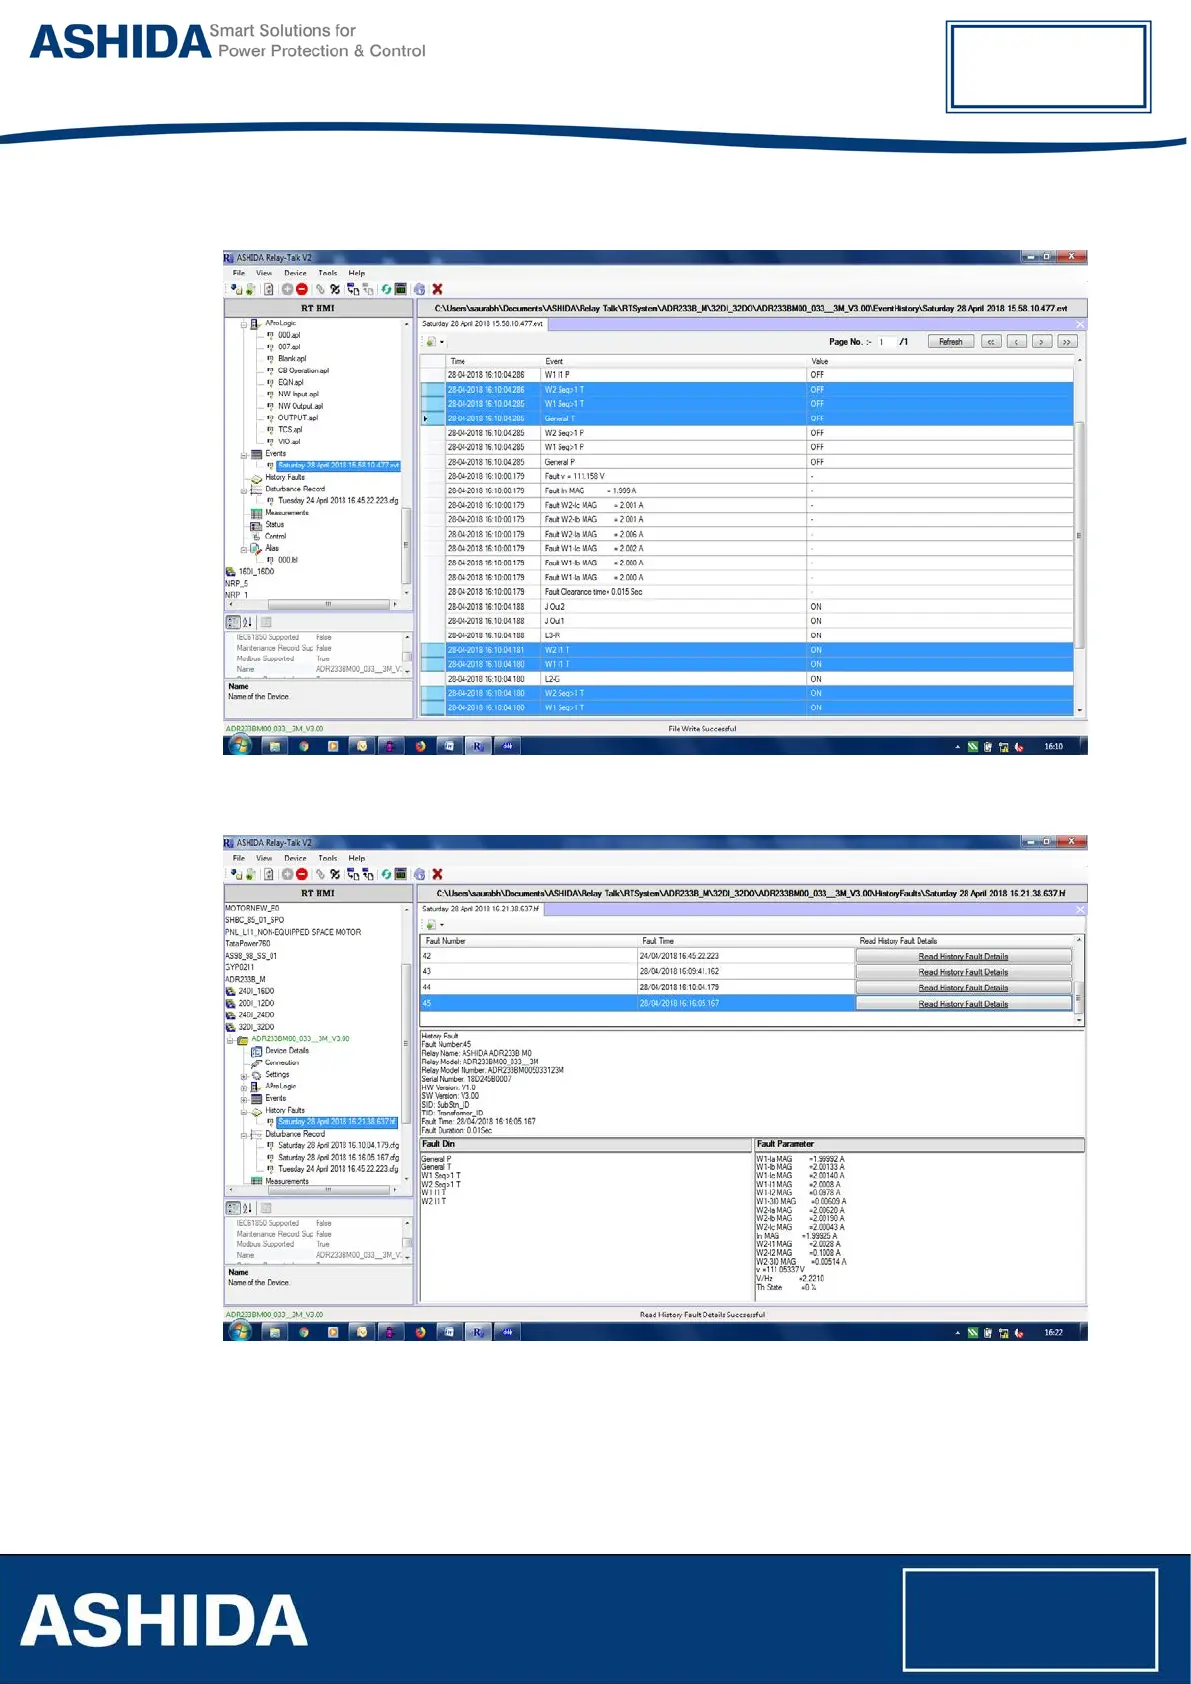The height and width of the screenshot is (1684, 1191).
Task: Select the 16DI_16DO device icon in upper tree
Action: tap(231, 572)
